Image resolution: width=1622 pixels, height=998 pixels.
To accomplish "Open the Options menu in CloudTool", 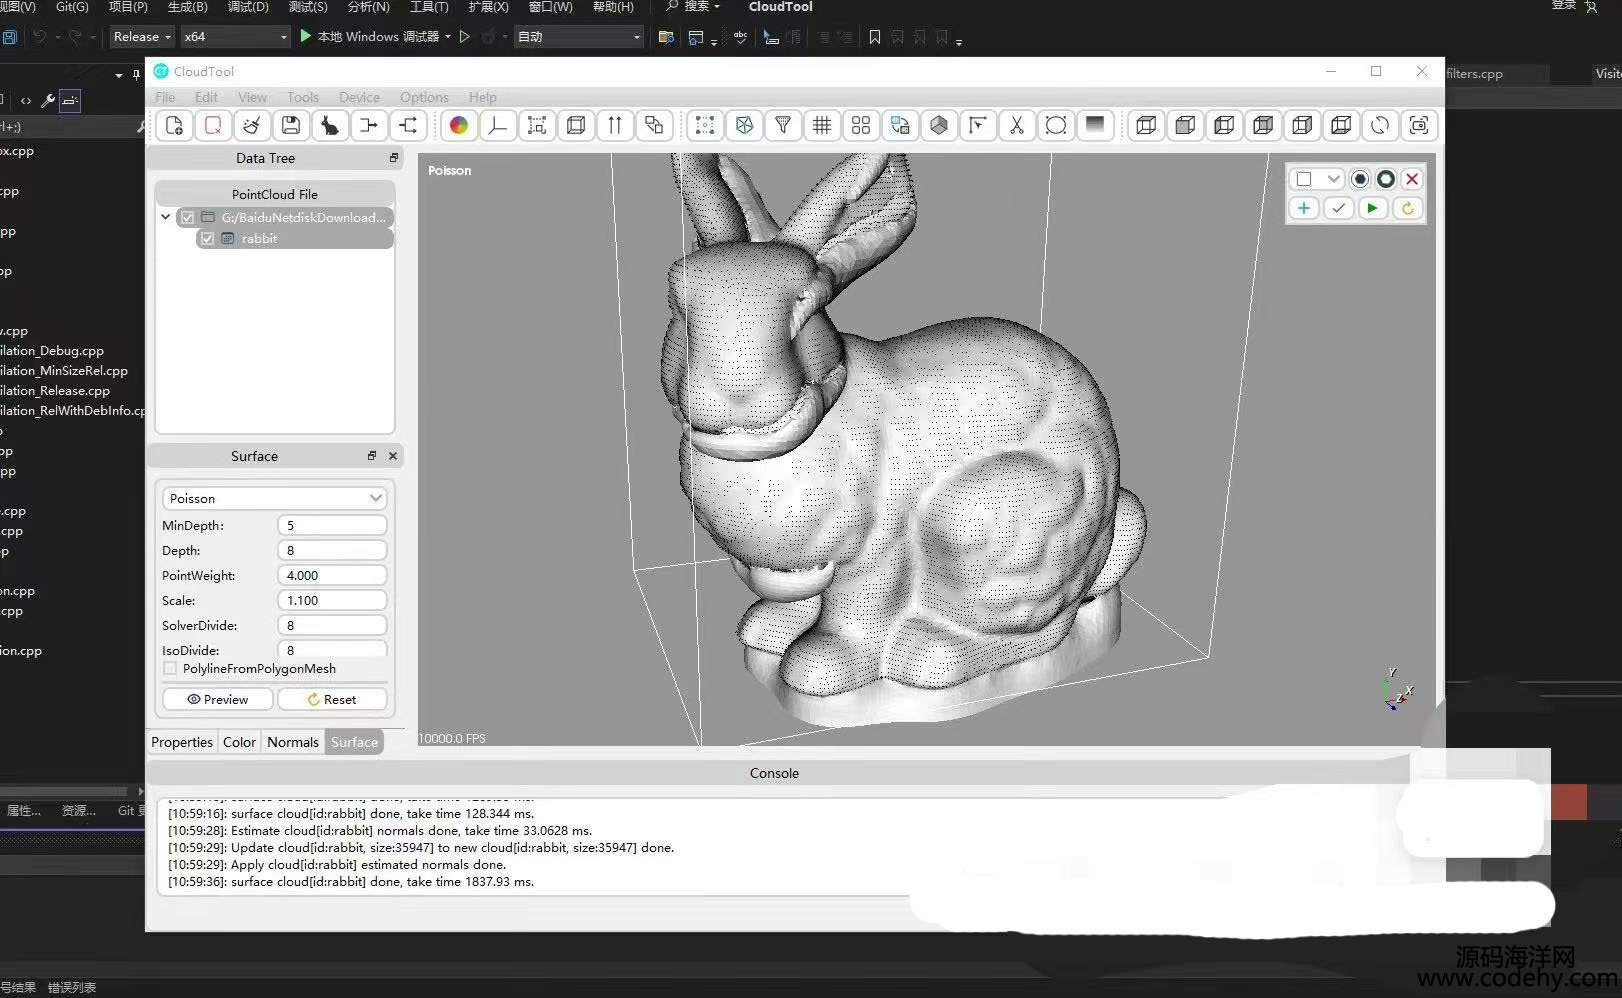I will pos(424,97).
